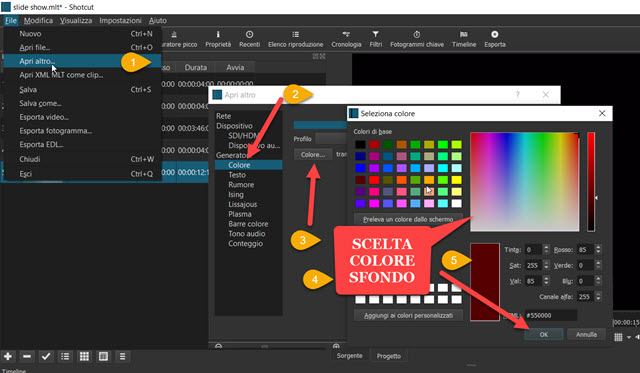Image resolution: width=640 pixels, height=373 pixels.
Task: Confirm color with the OK button
Action: tap(544, 334)
